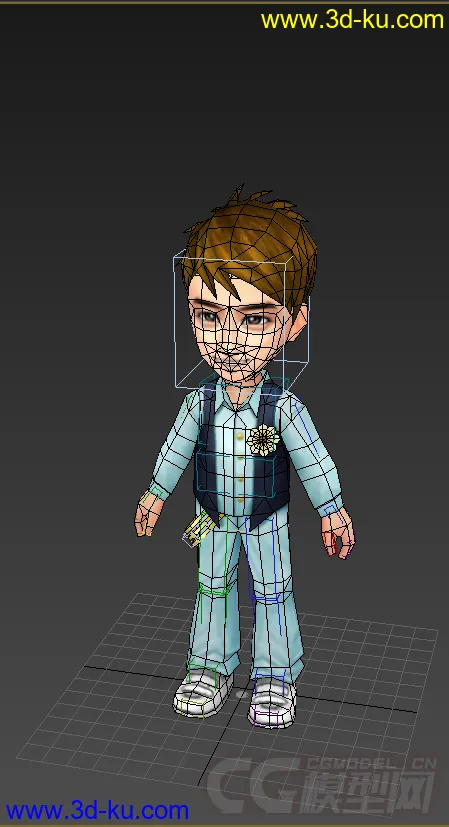Click the top gold shirt button
449x827 pixels.
click(x=241, y=436)
